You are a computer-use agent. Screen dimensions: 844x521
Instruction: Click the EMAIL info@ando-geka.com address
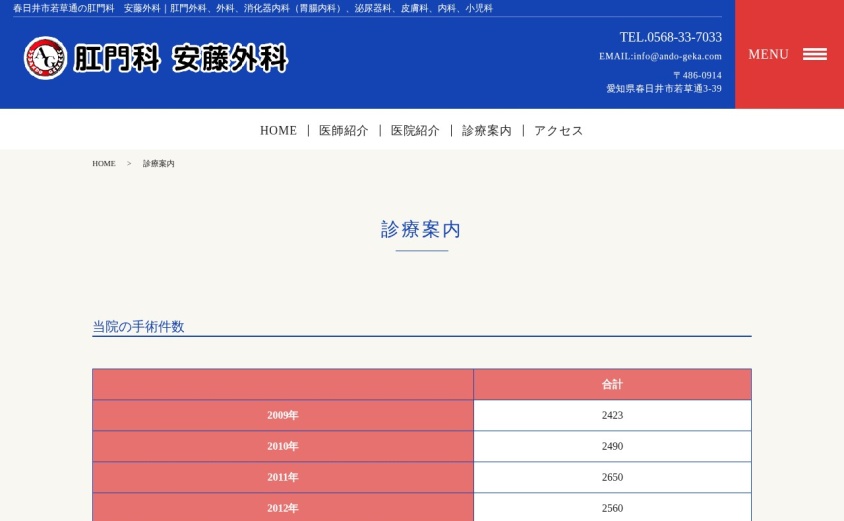[x=660, y=56]
